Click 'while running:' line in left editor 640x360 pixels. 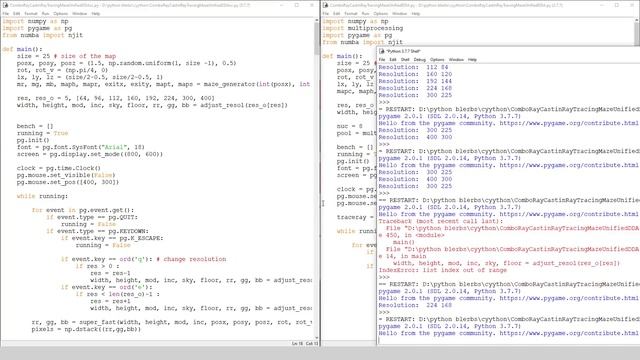click(x=42, y=196)
